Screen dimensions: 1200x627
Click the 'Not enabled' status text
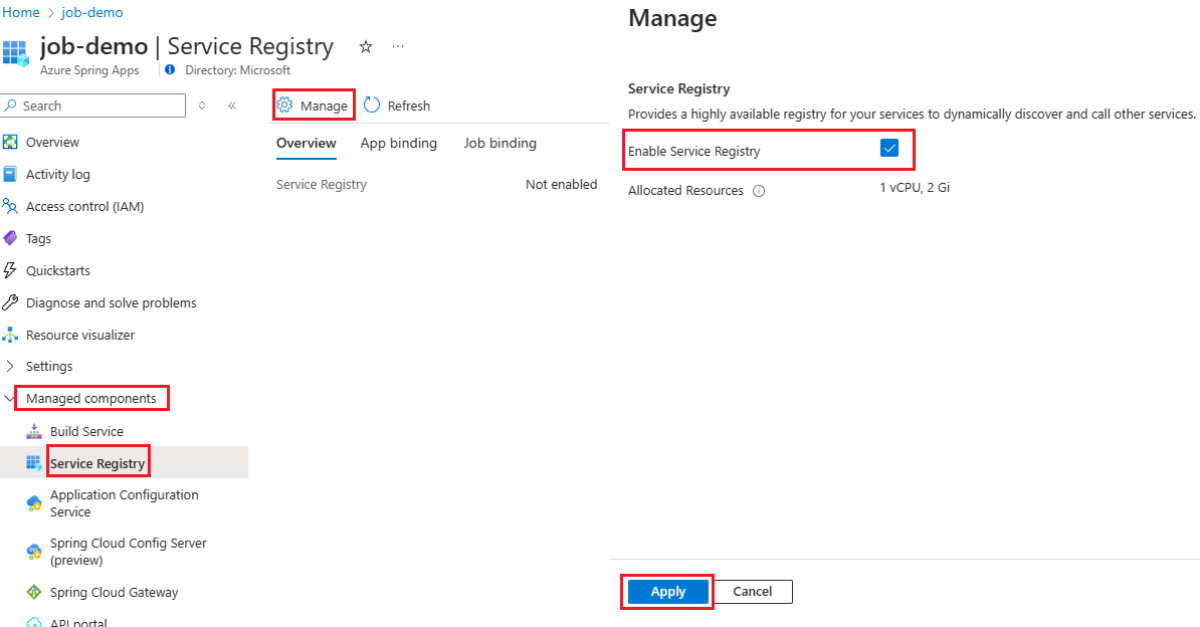click(x=561, y=184)
